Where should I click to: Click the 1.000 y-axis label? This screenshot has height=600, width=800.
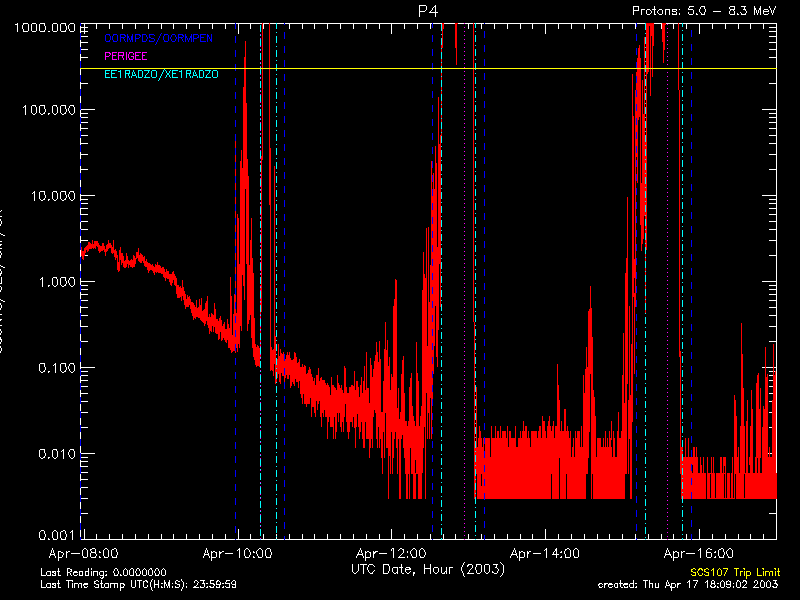tap(57, 282)
